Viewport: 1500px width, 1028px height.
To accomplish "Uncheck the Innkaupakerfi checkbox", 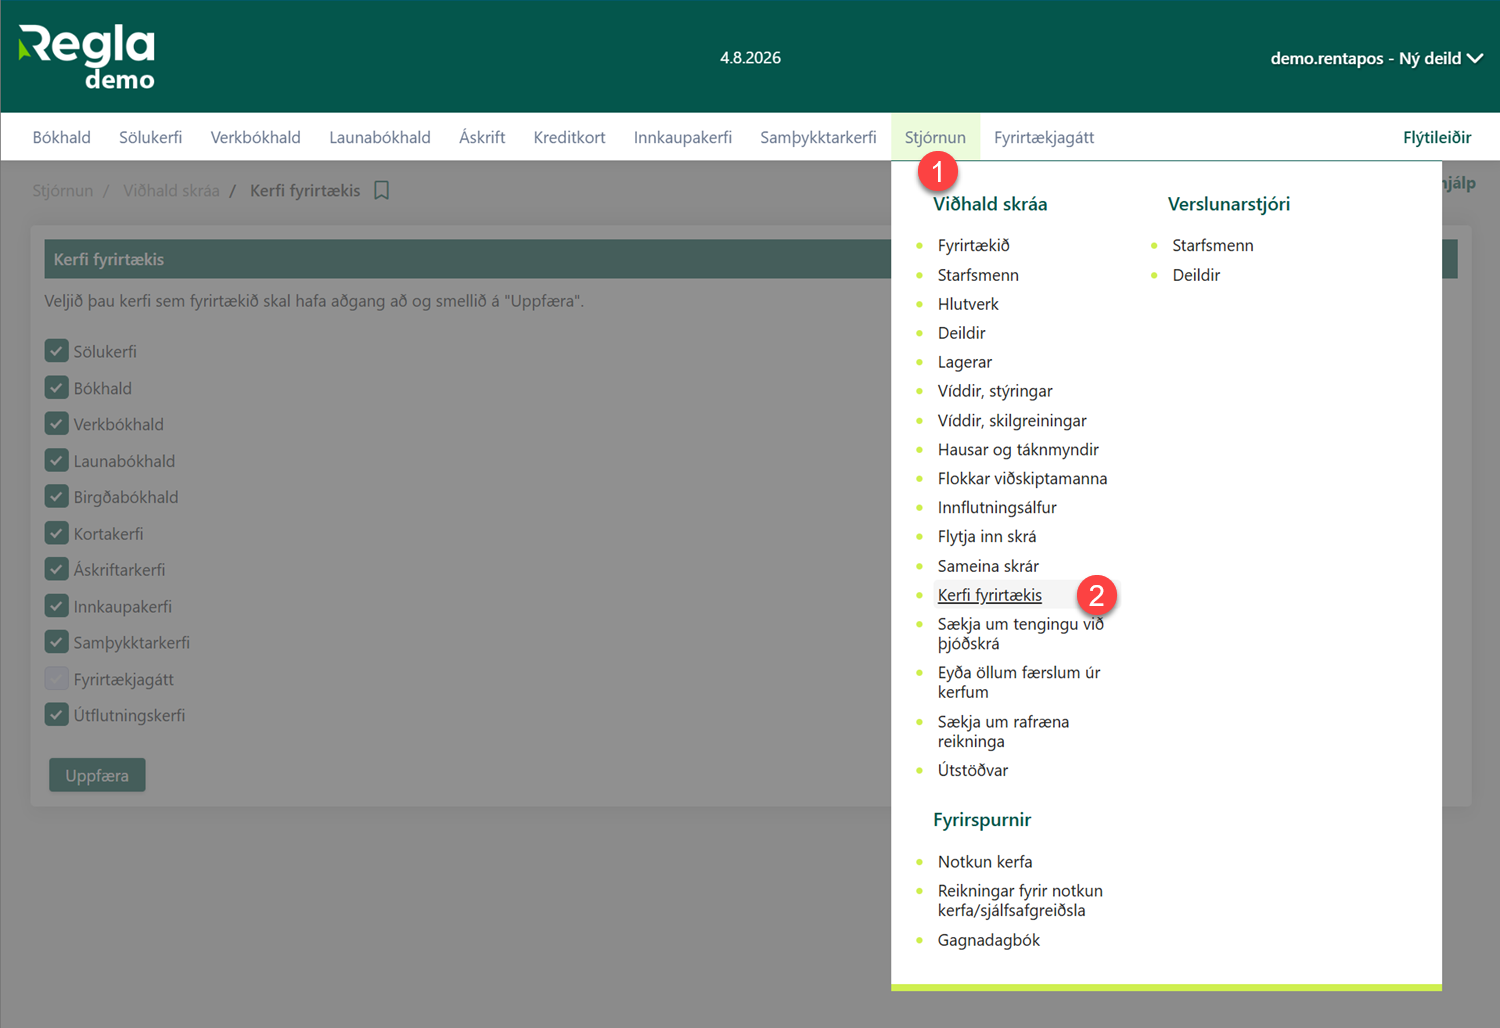I will 56,606.
